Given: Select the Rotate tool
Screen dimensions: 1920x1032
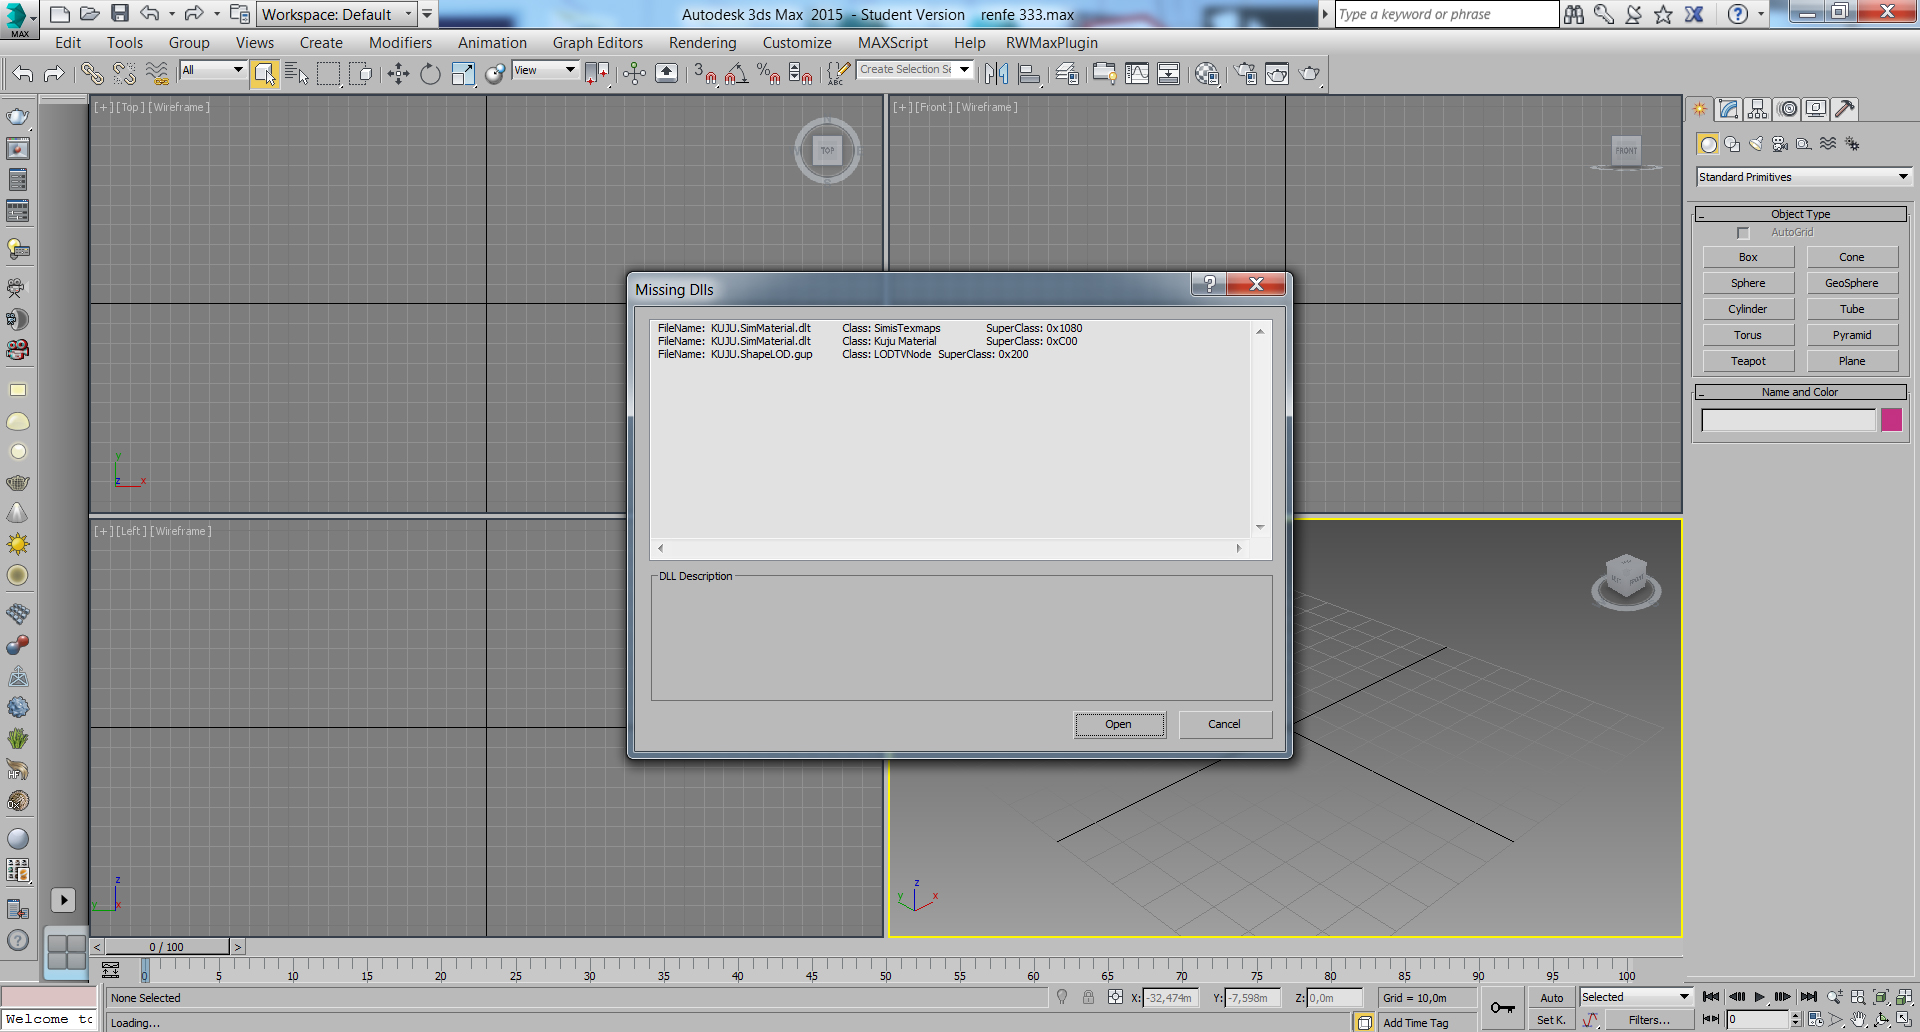Looking at the screenshot, I should click(430, 73).
